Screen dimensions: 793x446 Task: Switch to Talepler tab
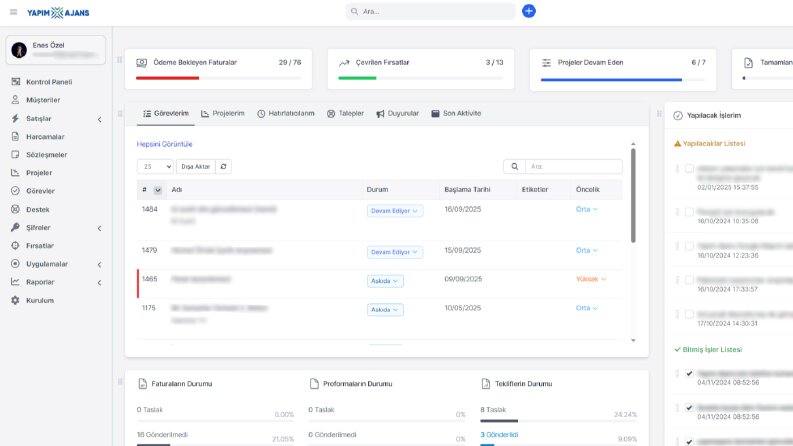(x=345, y=113)
